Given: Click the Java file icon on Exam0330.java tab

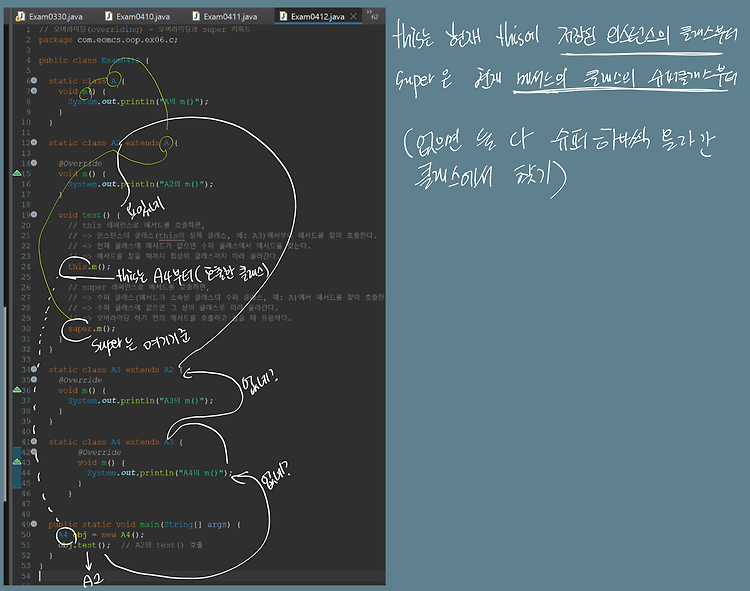Looking at the screenshot, I should pos(21,16).
